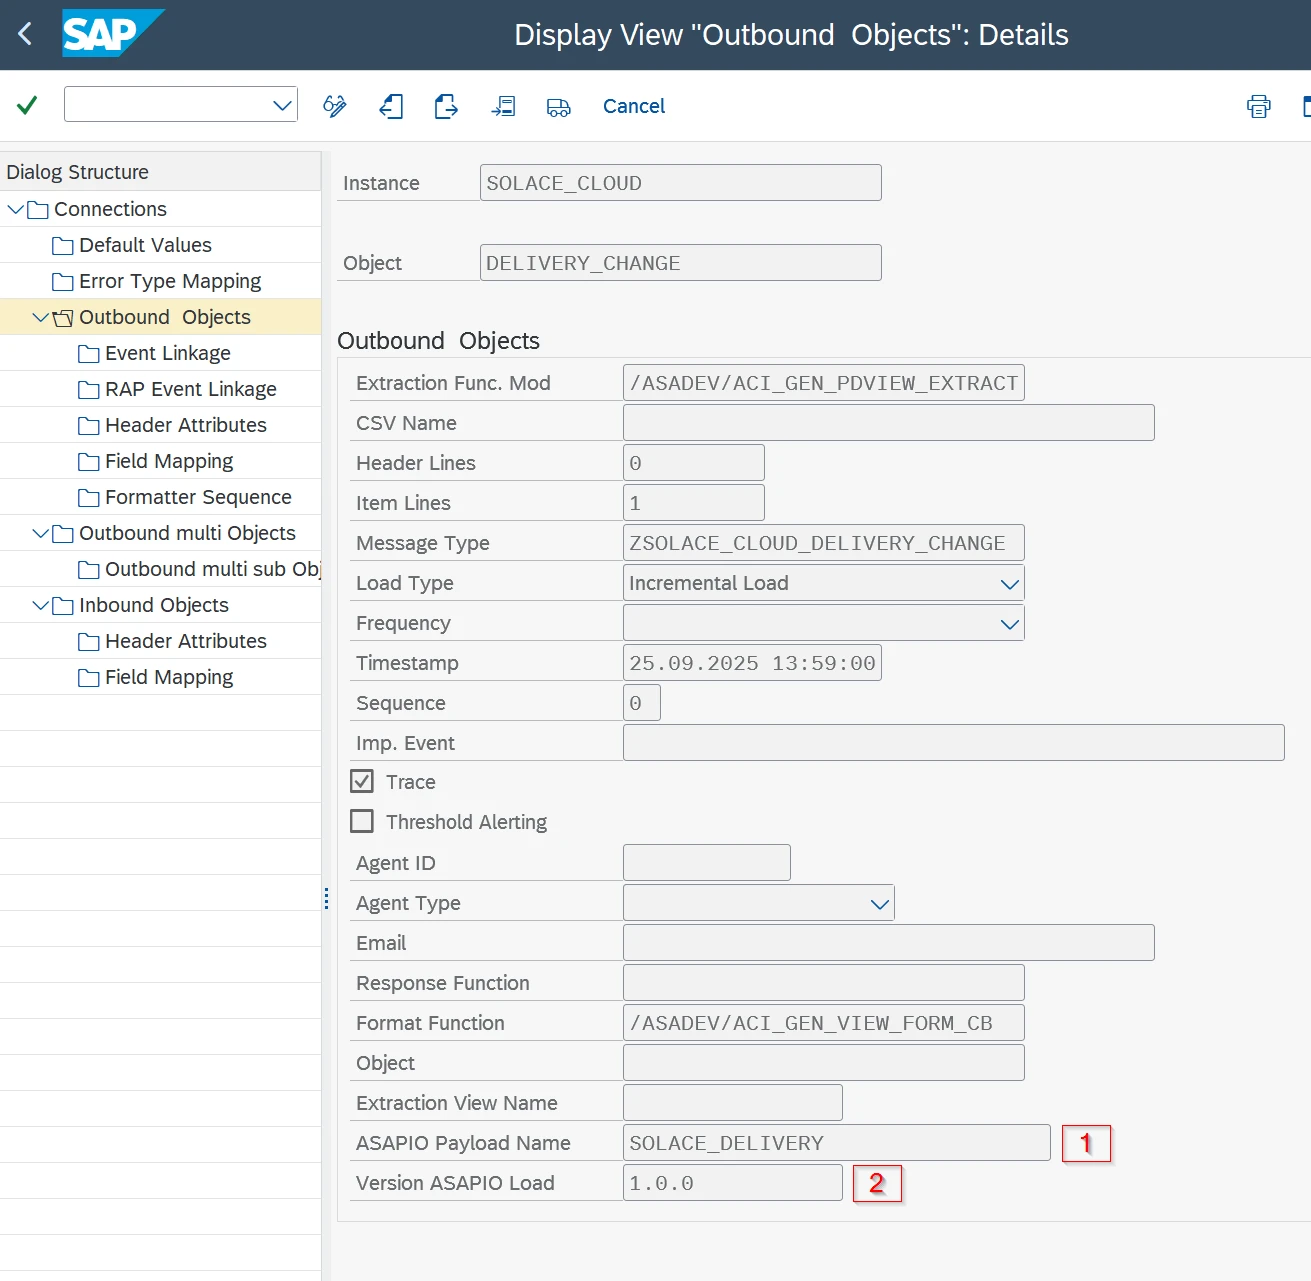Screen dimensions: 1311x1281
Task: Click the Sequence field
Action: pyautogui.click(x=642, y=703)
